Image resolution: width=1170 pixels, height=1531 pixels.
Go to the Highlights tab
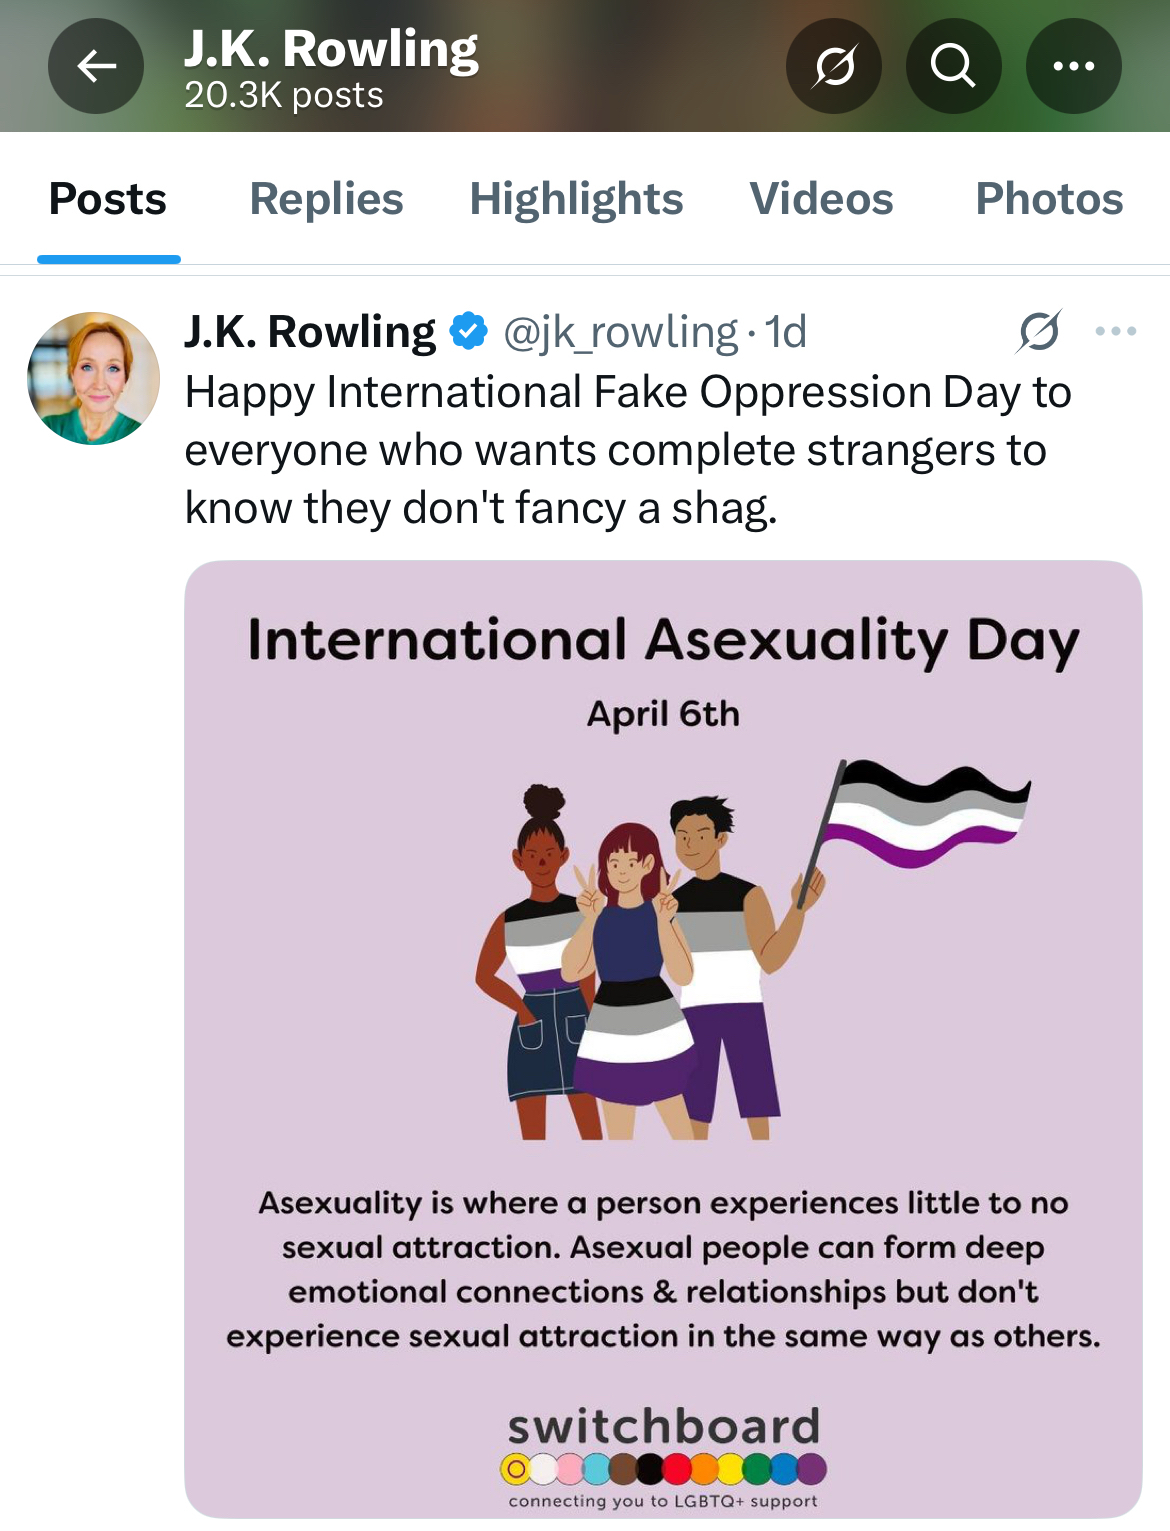[576, 199]
